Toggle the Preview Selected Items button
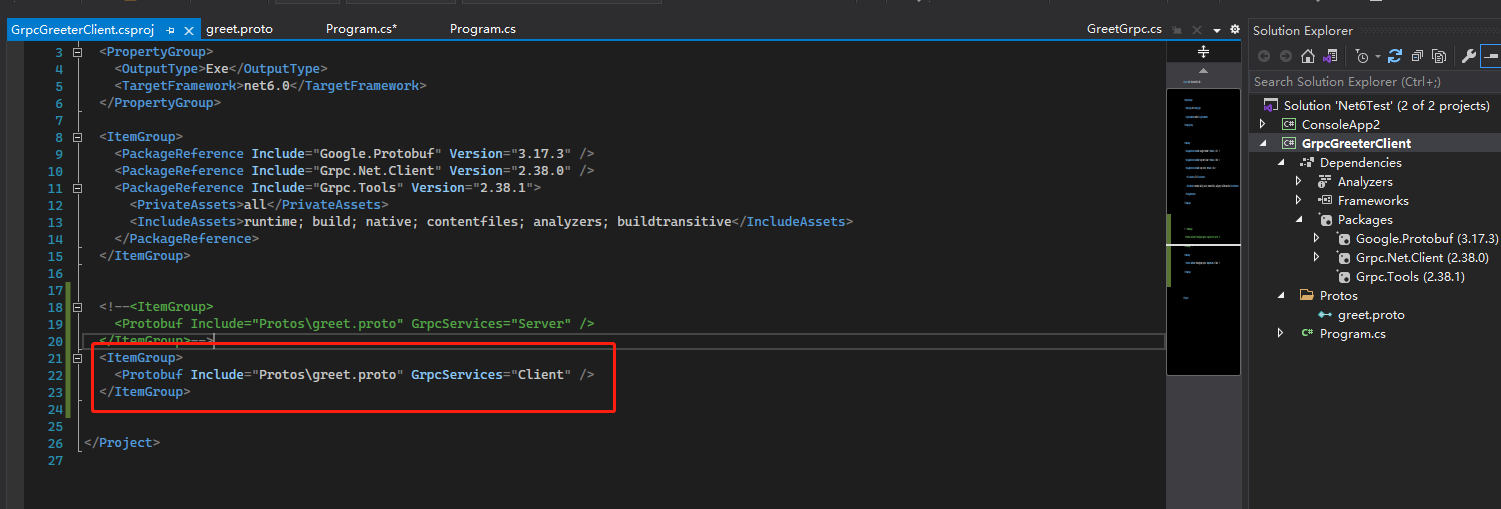1501x509 pixels. pyautogui.click(x=1491, y=56)
